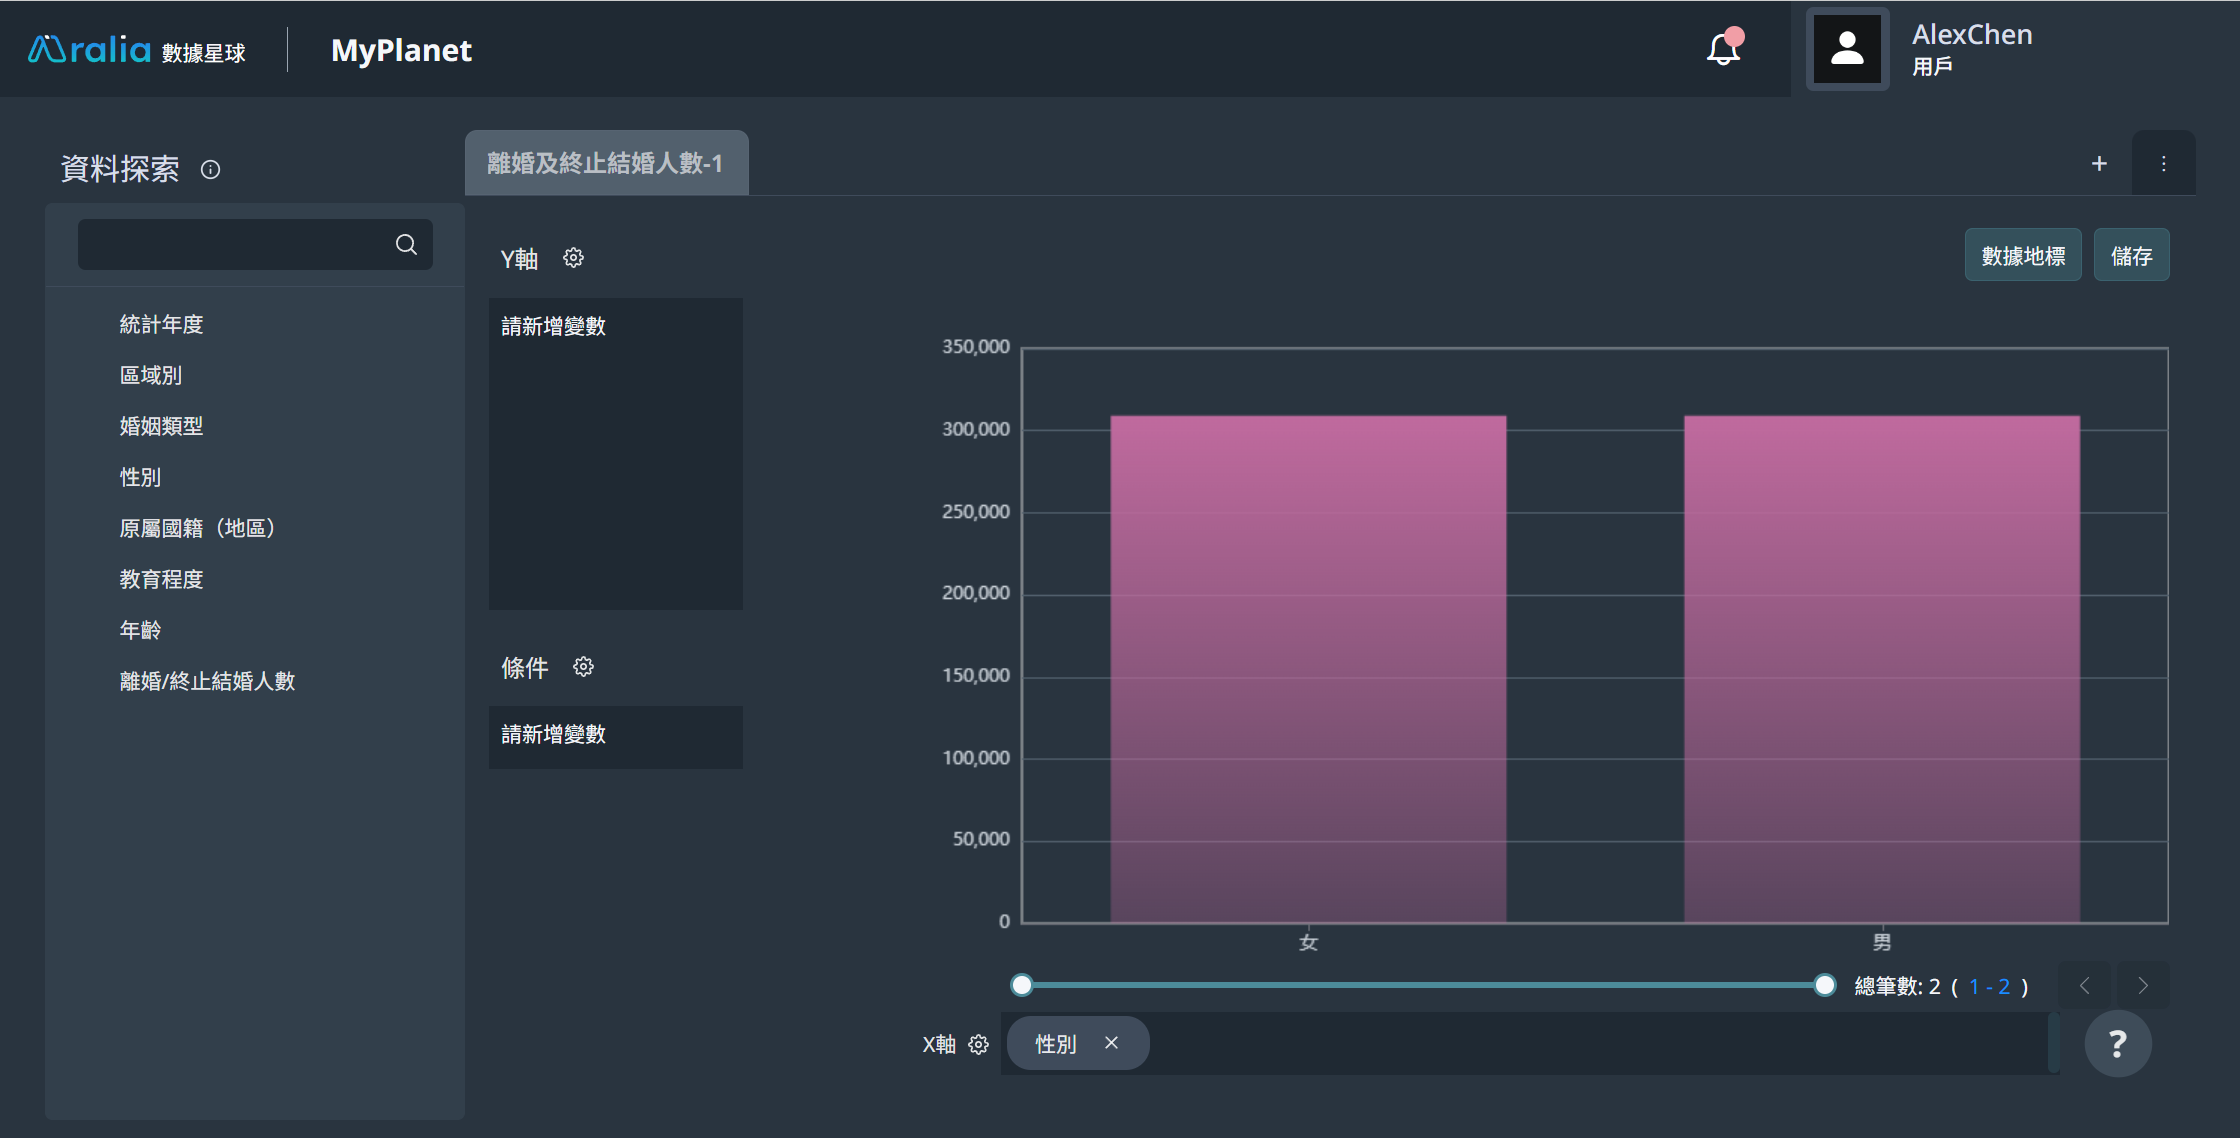Open Y軸 gear settings
The width and height of the screenshot is (2240, 1138).
point(573,258)
